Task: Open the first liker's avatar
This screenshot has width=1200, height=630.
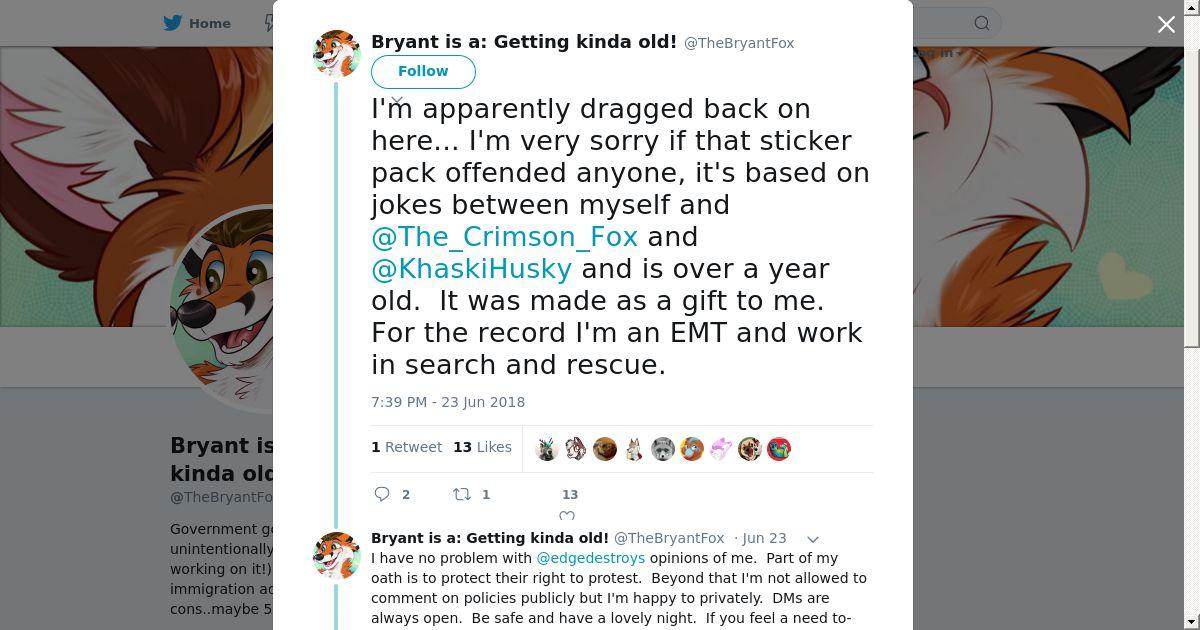Action: coord(546,449)
